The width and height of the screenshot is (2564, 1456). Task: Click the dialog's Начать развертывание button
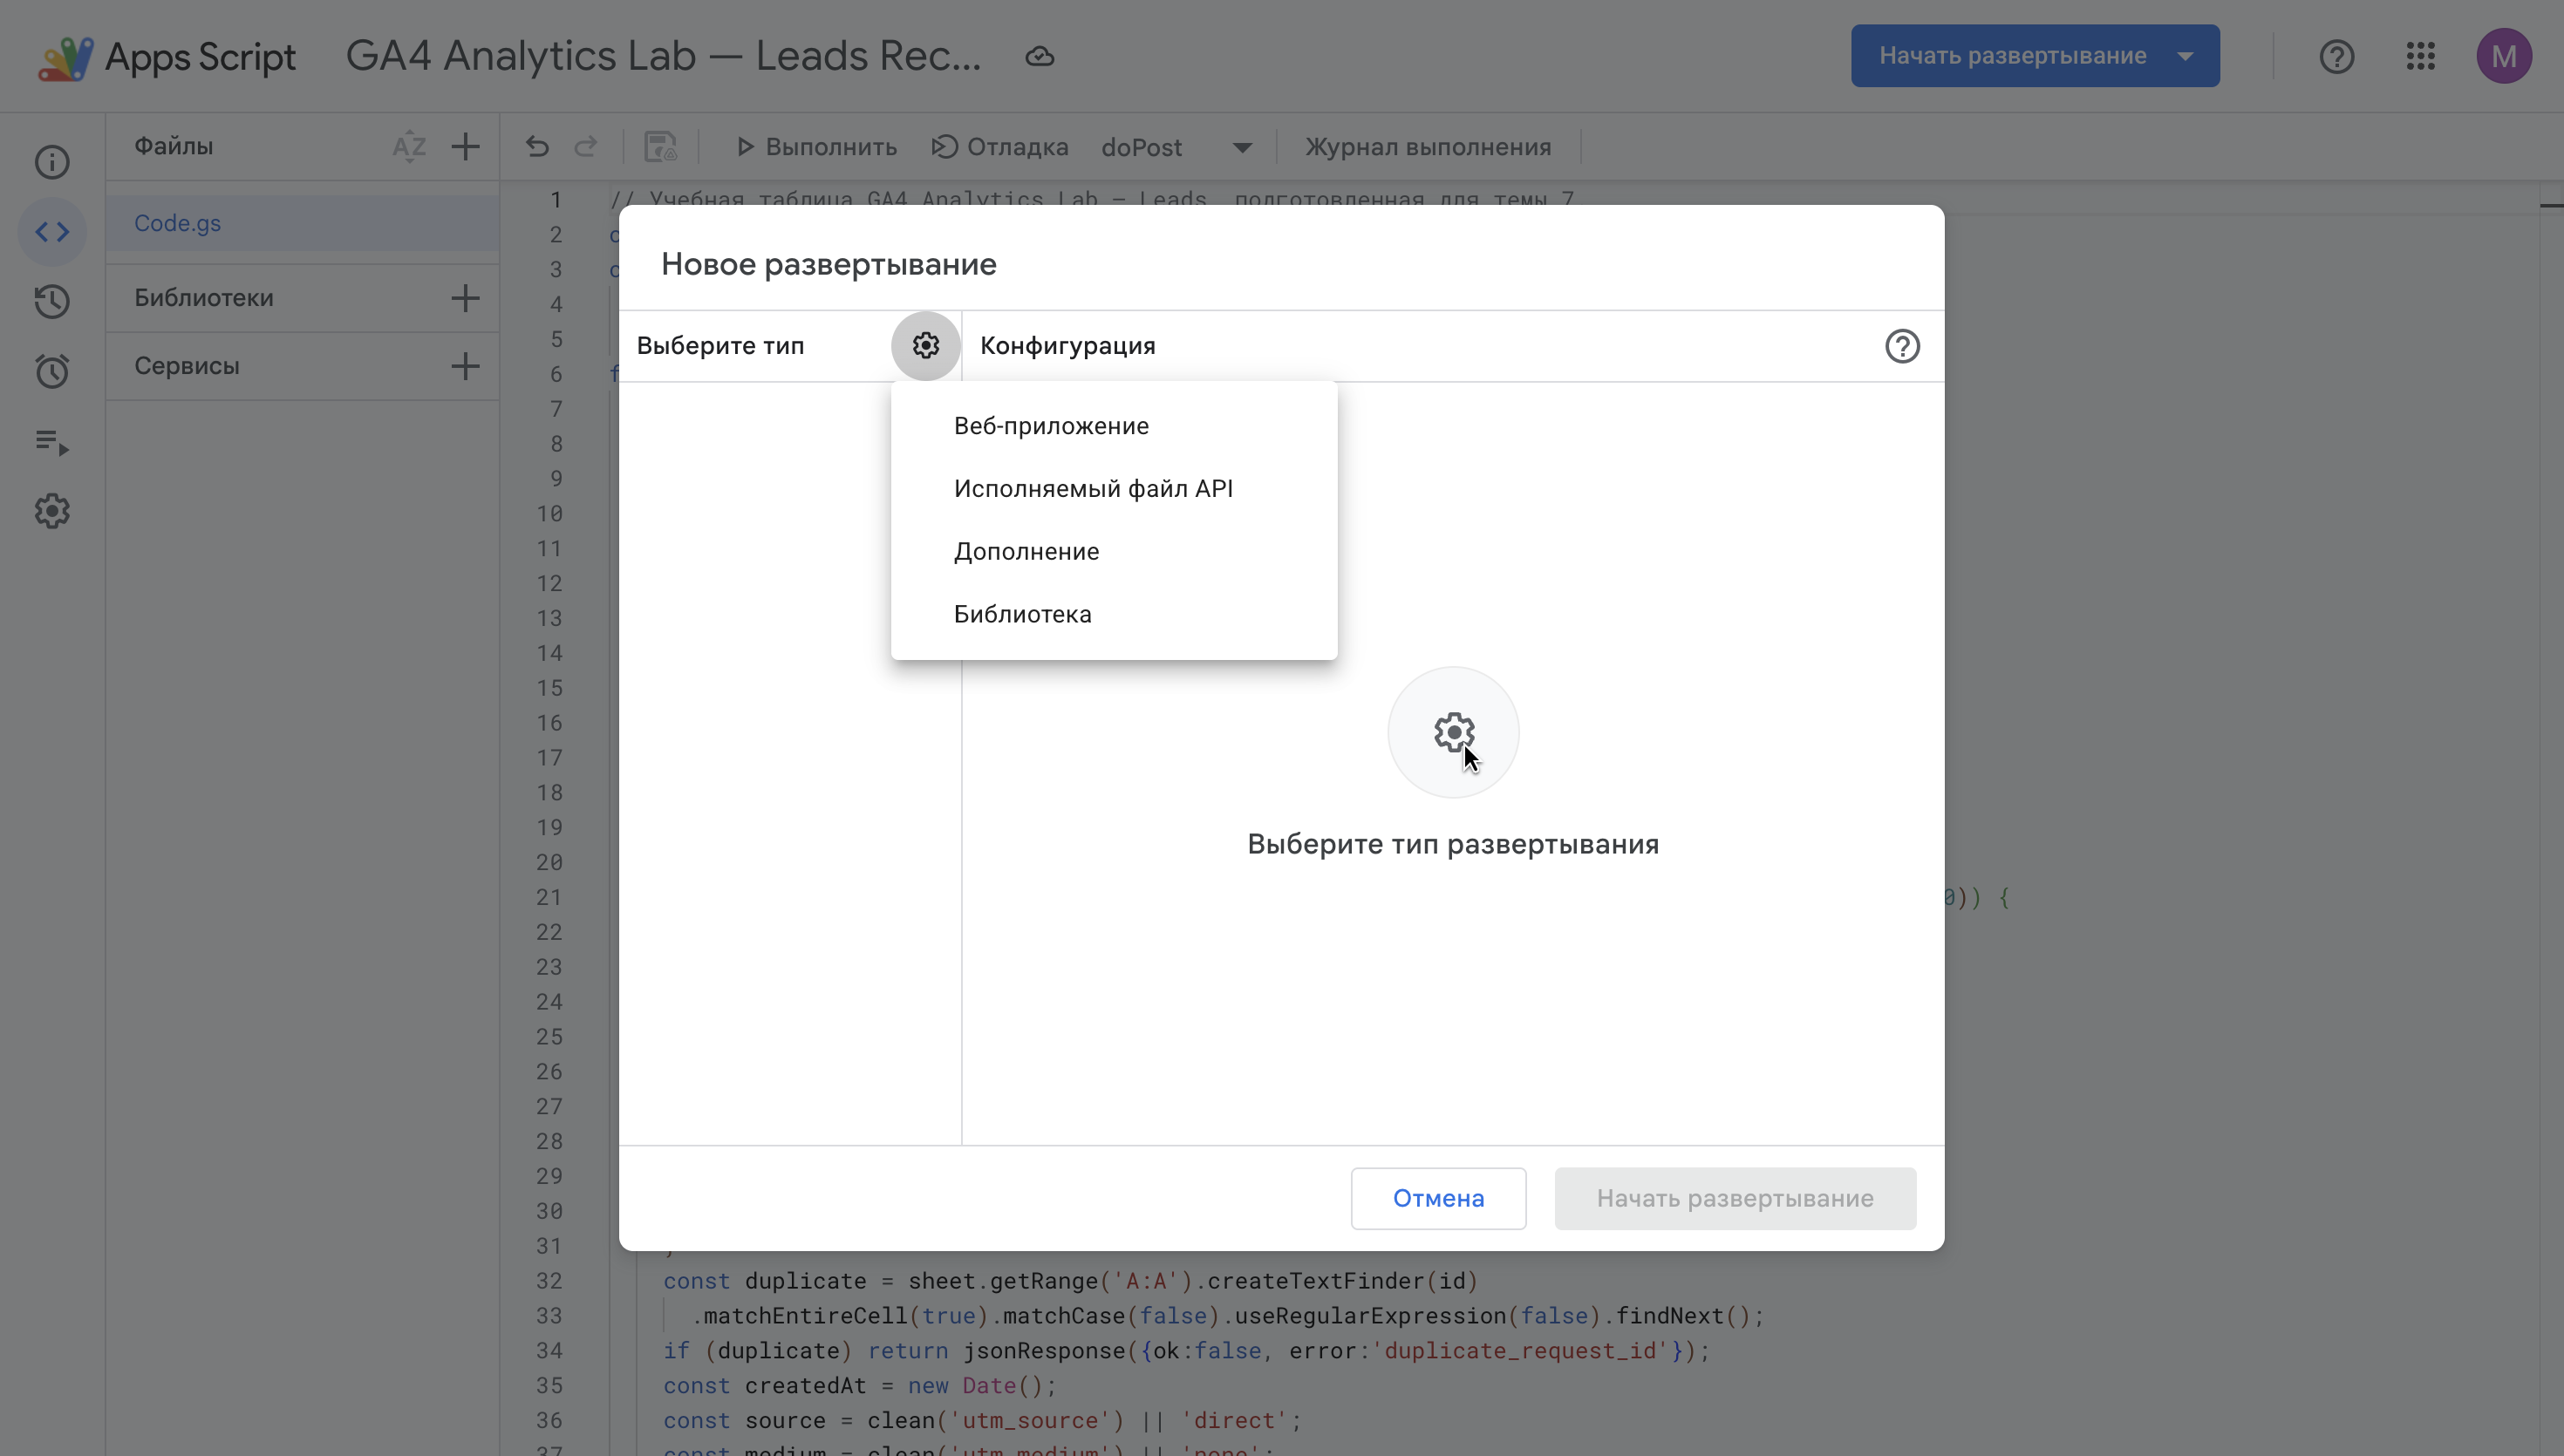pyautogui.click(x=1735, y=1198)
